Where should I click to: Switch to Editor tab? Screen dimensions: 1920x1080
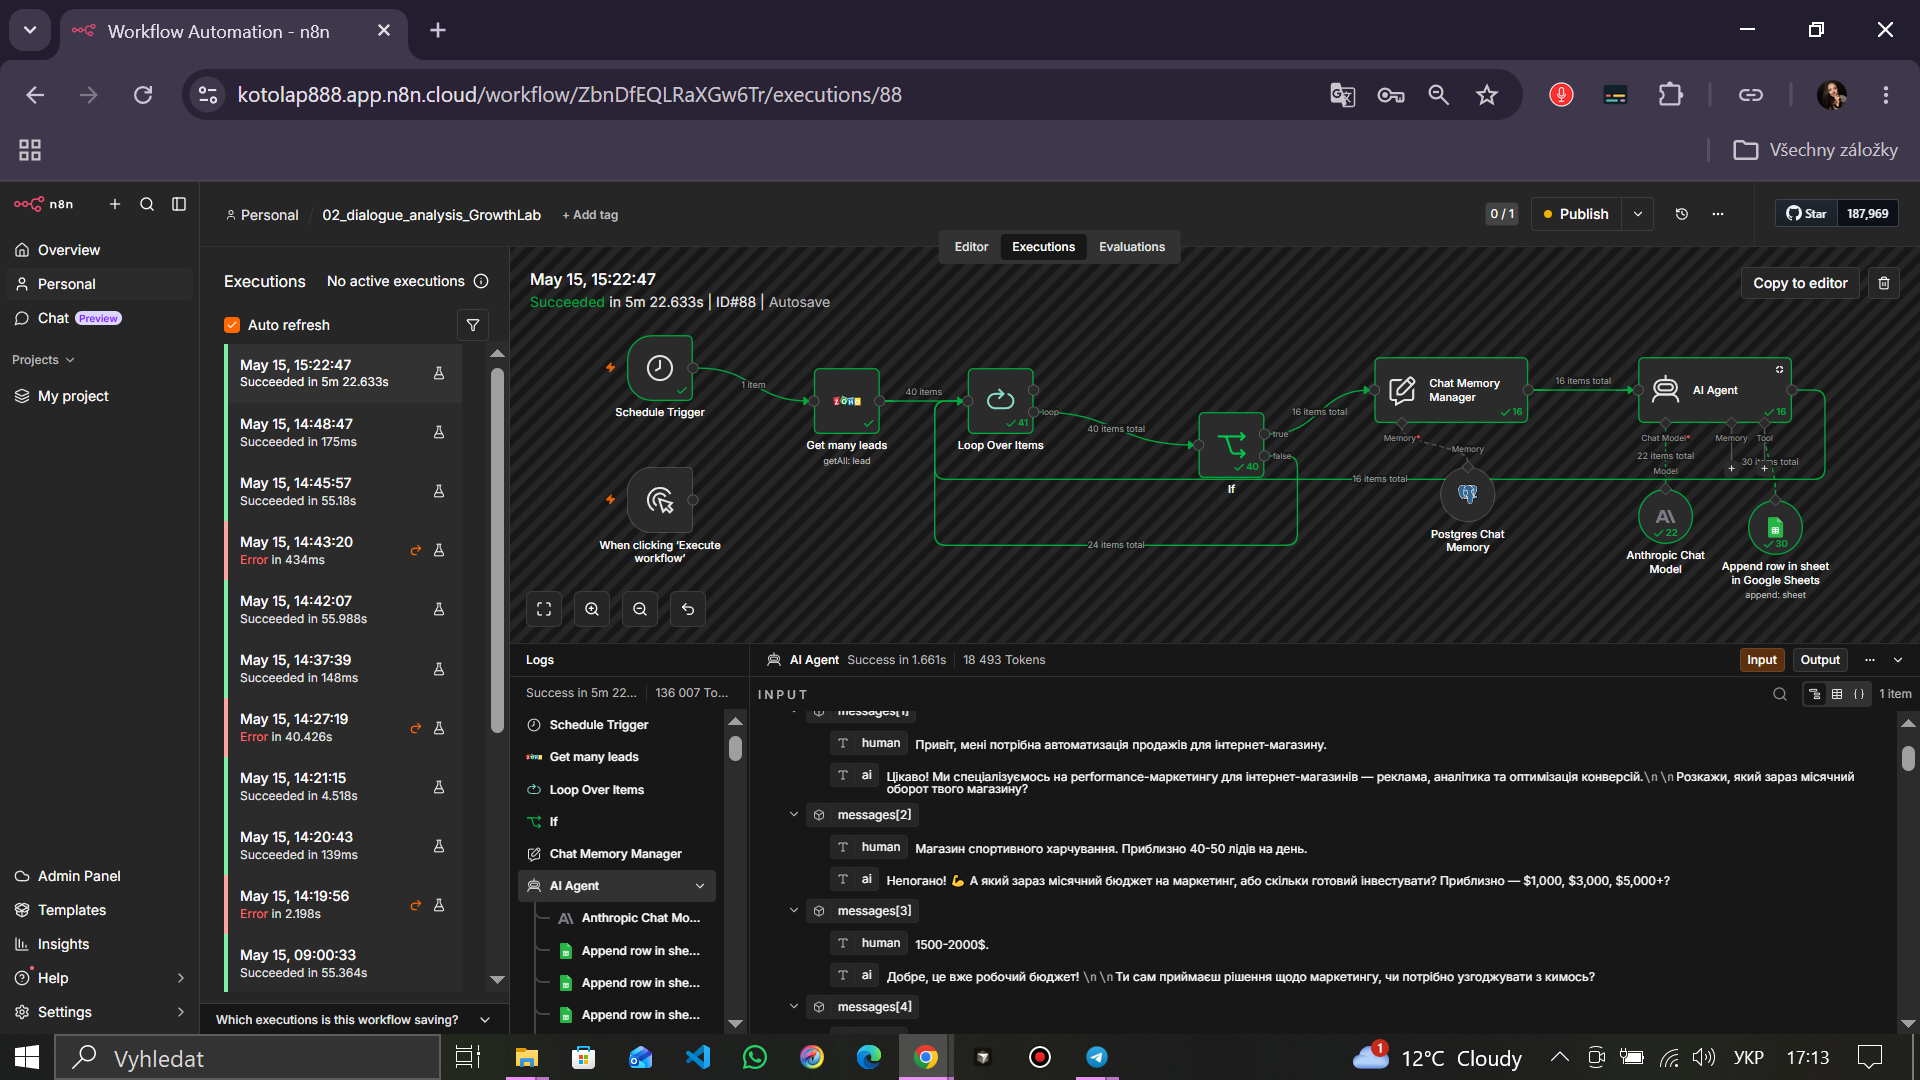971,247
